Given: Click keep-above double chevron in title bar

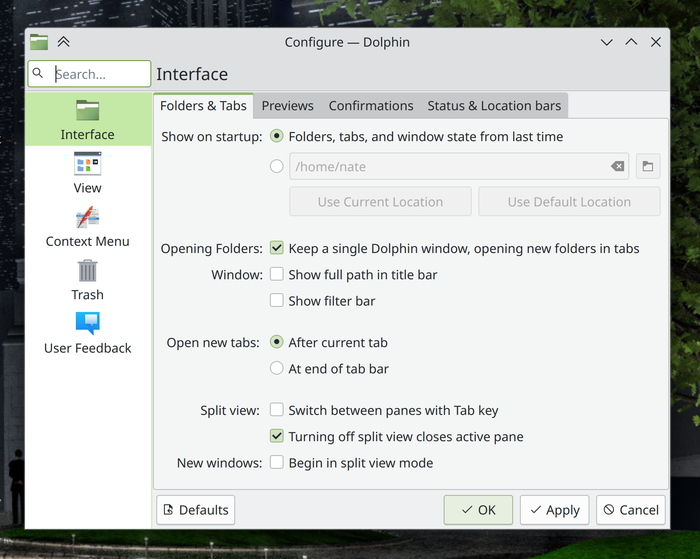Looking at the screenshot, I should (64, 42).
